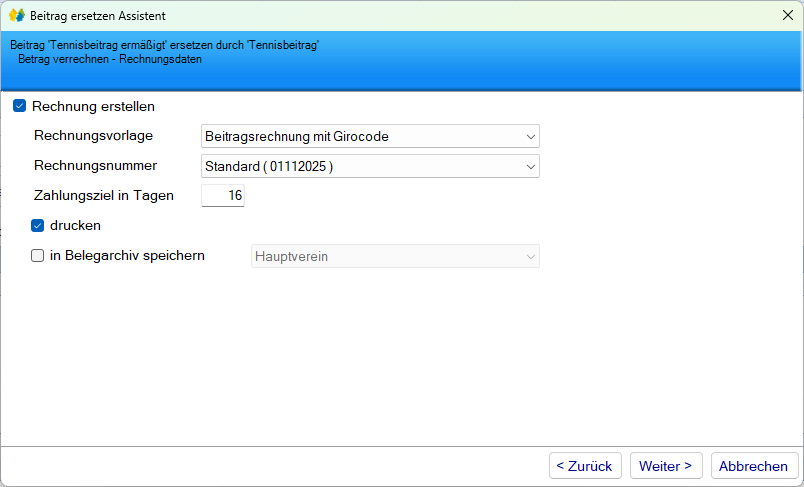Close the Beitrag ersetzen Assistent window
Viewport: 804px width, 487px height.
(786, 16)
